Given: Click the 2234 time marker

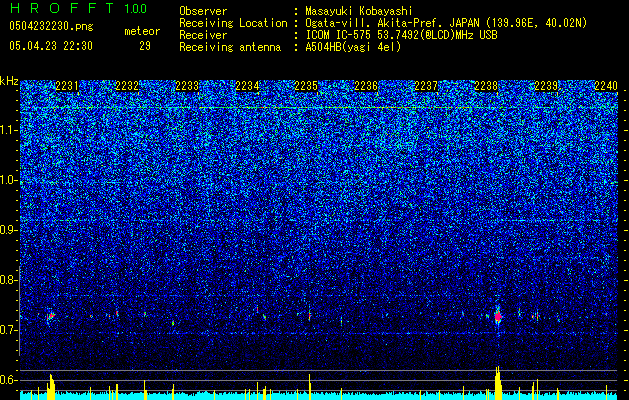Looking at the screenshot, I should pos(247,86).
